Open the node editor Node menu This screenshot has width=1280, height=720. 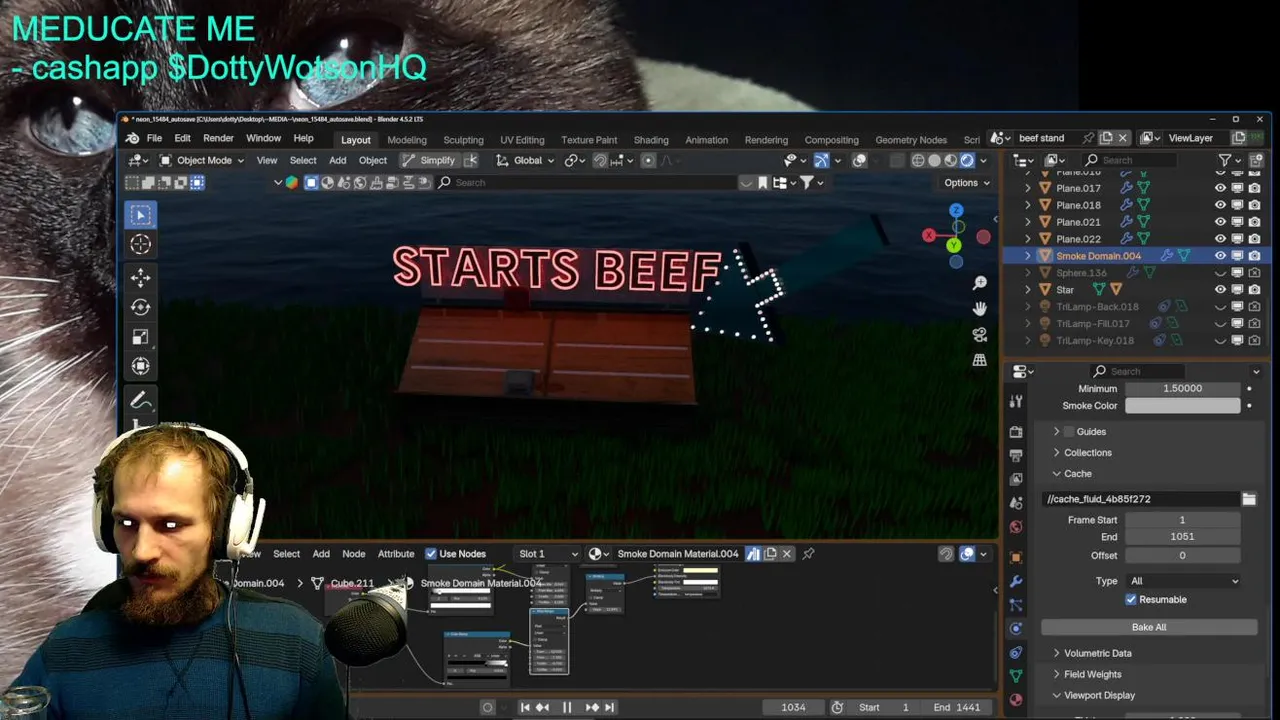[x=354, y=554]
